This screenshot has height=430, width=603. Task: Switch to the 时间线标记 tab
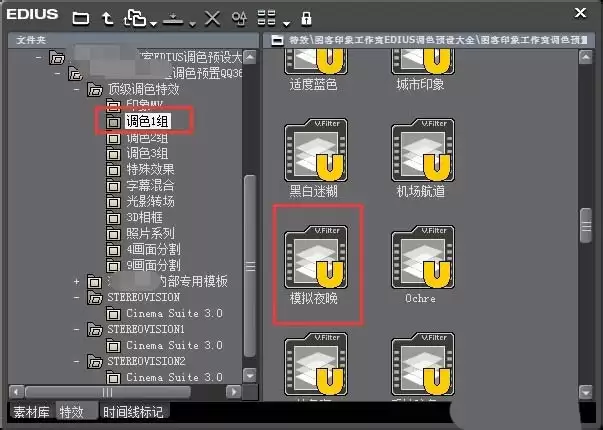[x=133, y=412]
